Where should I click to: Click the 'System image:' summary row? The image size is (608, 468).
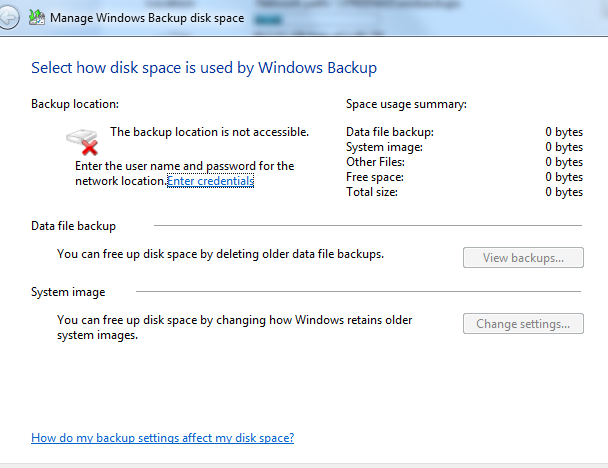[465, 147]
